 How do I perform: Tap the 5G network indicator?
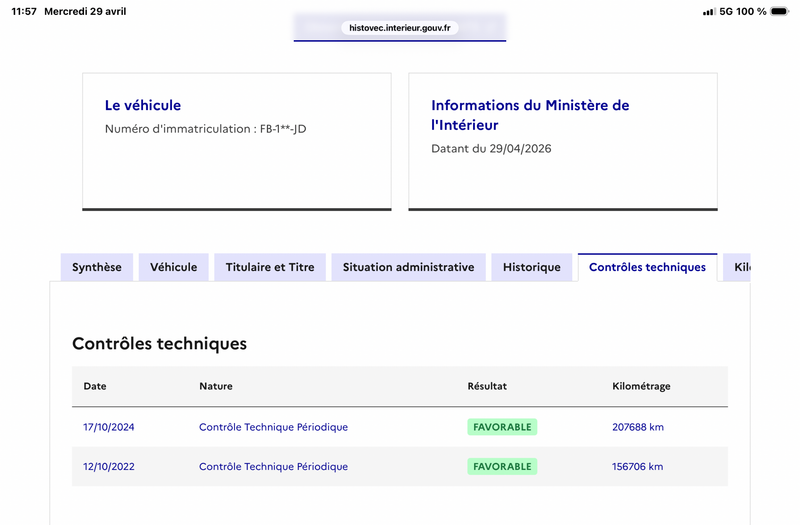(726, 11)
